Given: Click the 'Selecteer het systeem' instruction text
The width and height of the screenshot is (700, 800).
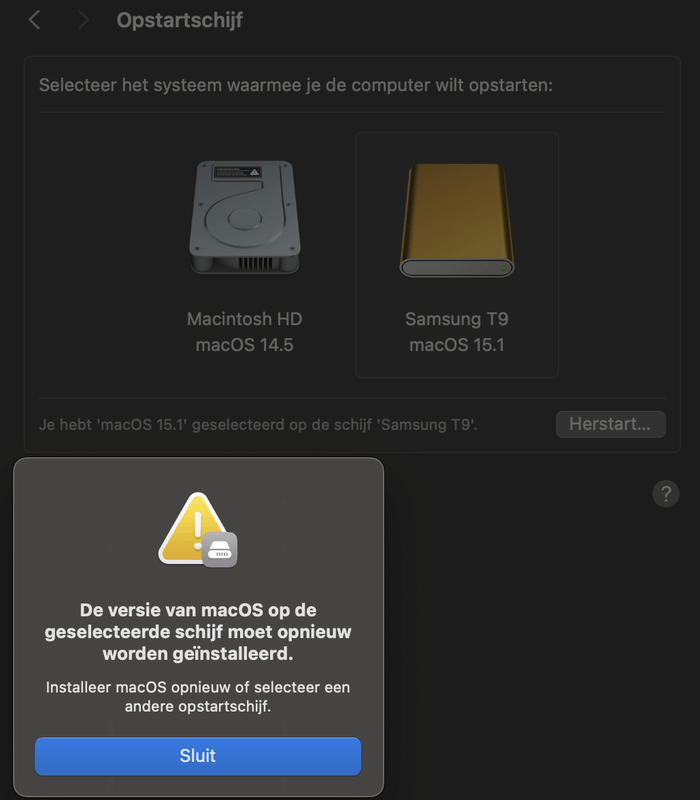Looking at the screenshot, I should coord(295,85).
